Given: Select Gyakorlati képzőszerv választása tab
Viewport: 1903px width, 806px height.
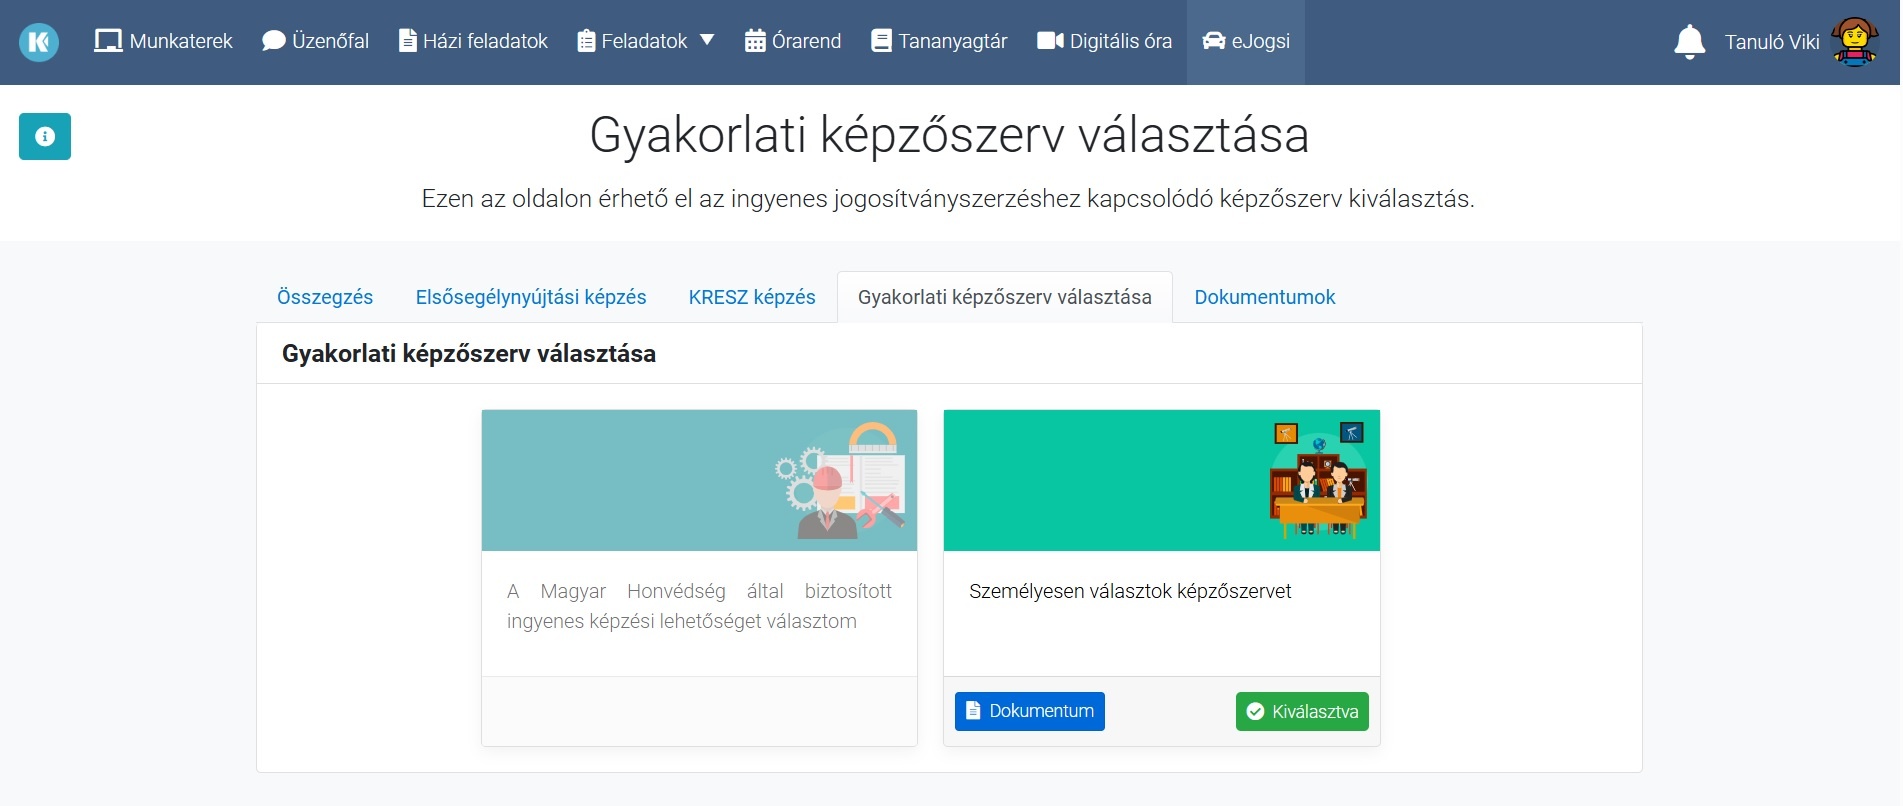Looking at the screenshot, I should pyautogui.click(x=1005, y=297).
